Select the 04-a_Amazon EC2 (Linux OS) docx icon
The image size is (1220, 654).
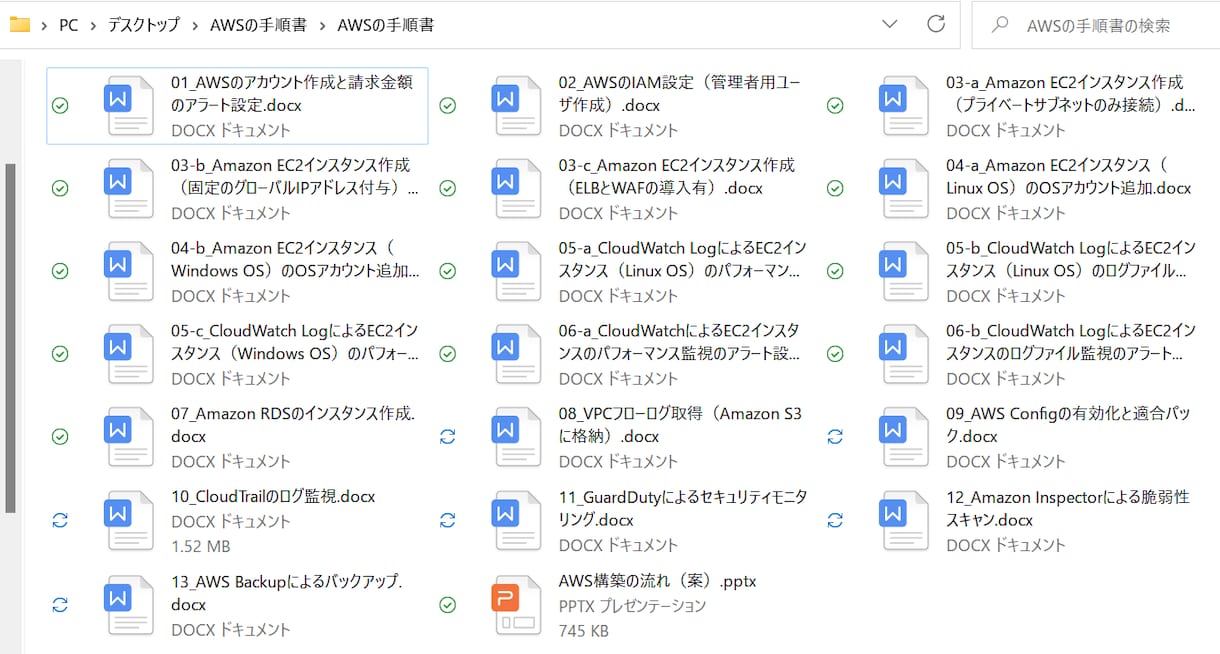coord(905,188)
